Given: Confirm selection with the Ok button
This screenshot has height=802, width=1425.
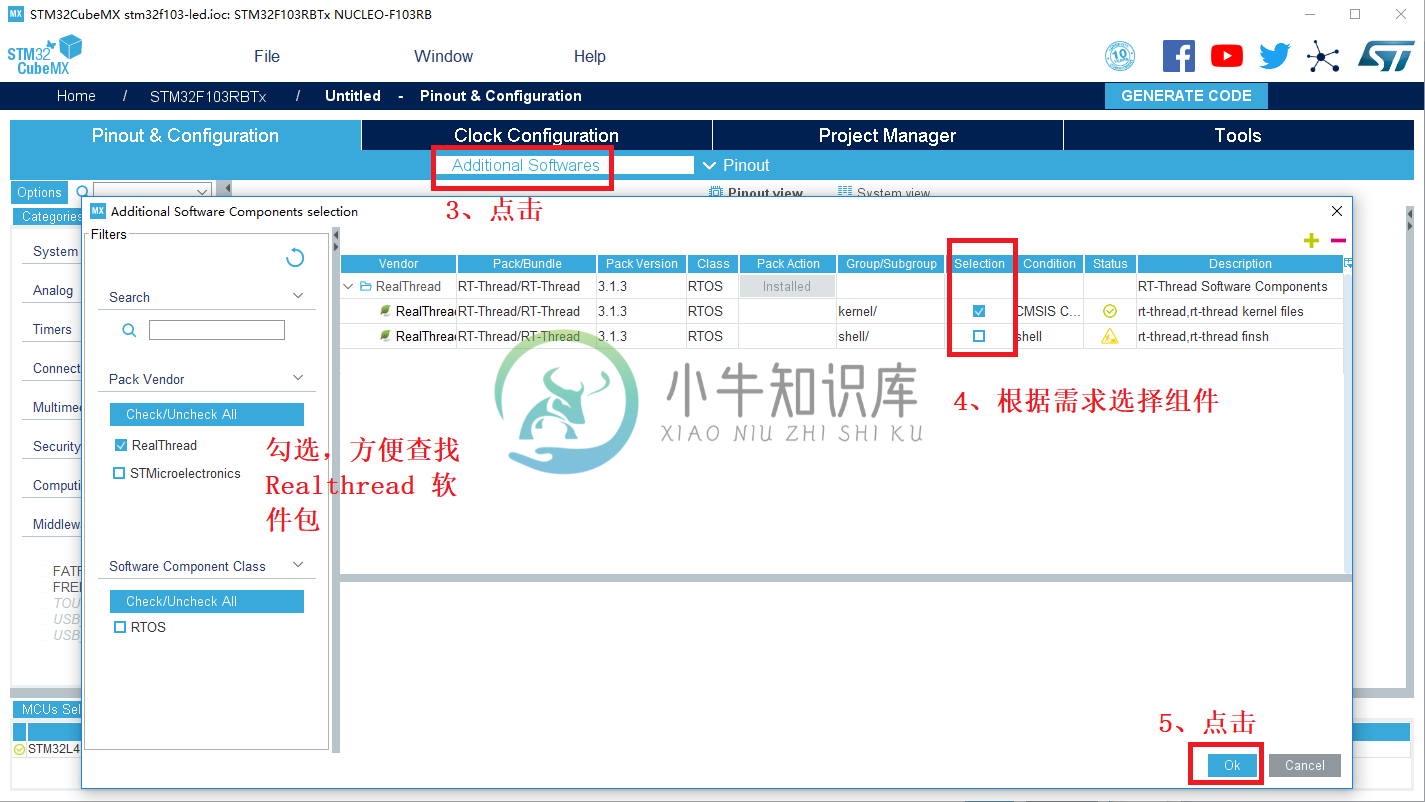Looking at the screenshot, I should [x=1232, y=765].
